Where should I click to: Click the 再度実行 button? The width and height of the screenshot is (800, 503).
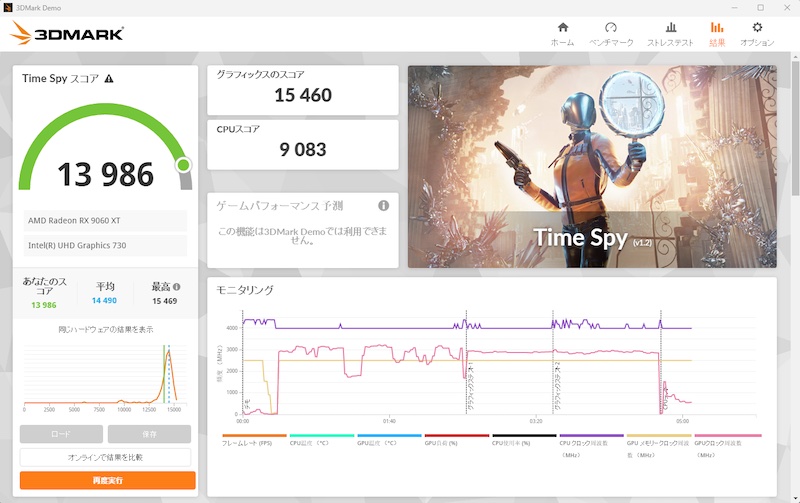click(x=108, y=480)
